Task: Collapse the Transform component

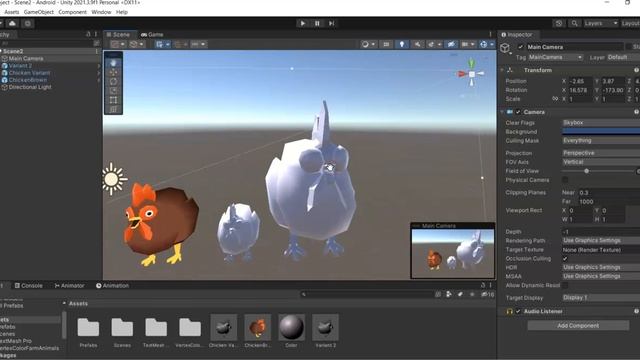Action: coord(502,70)
